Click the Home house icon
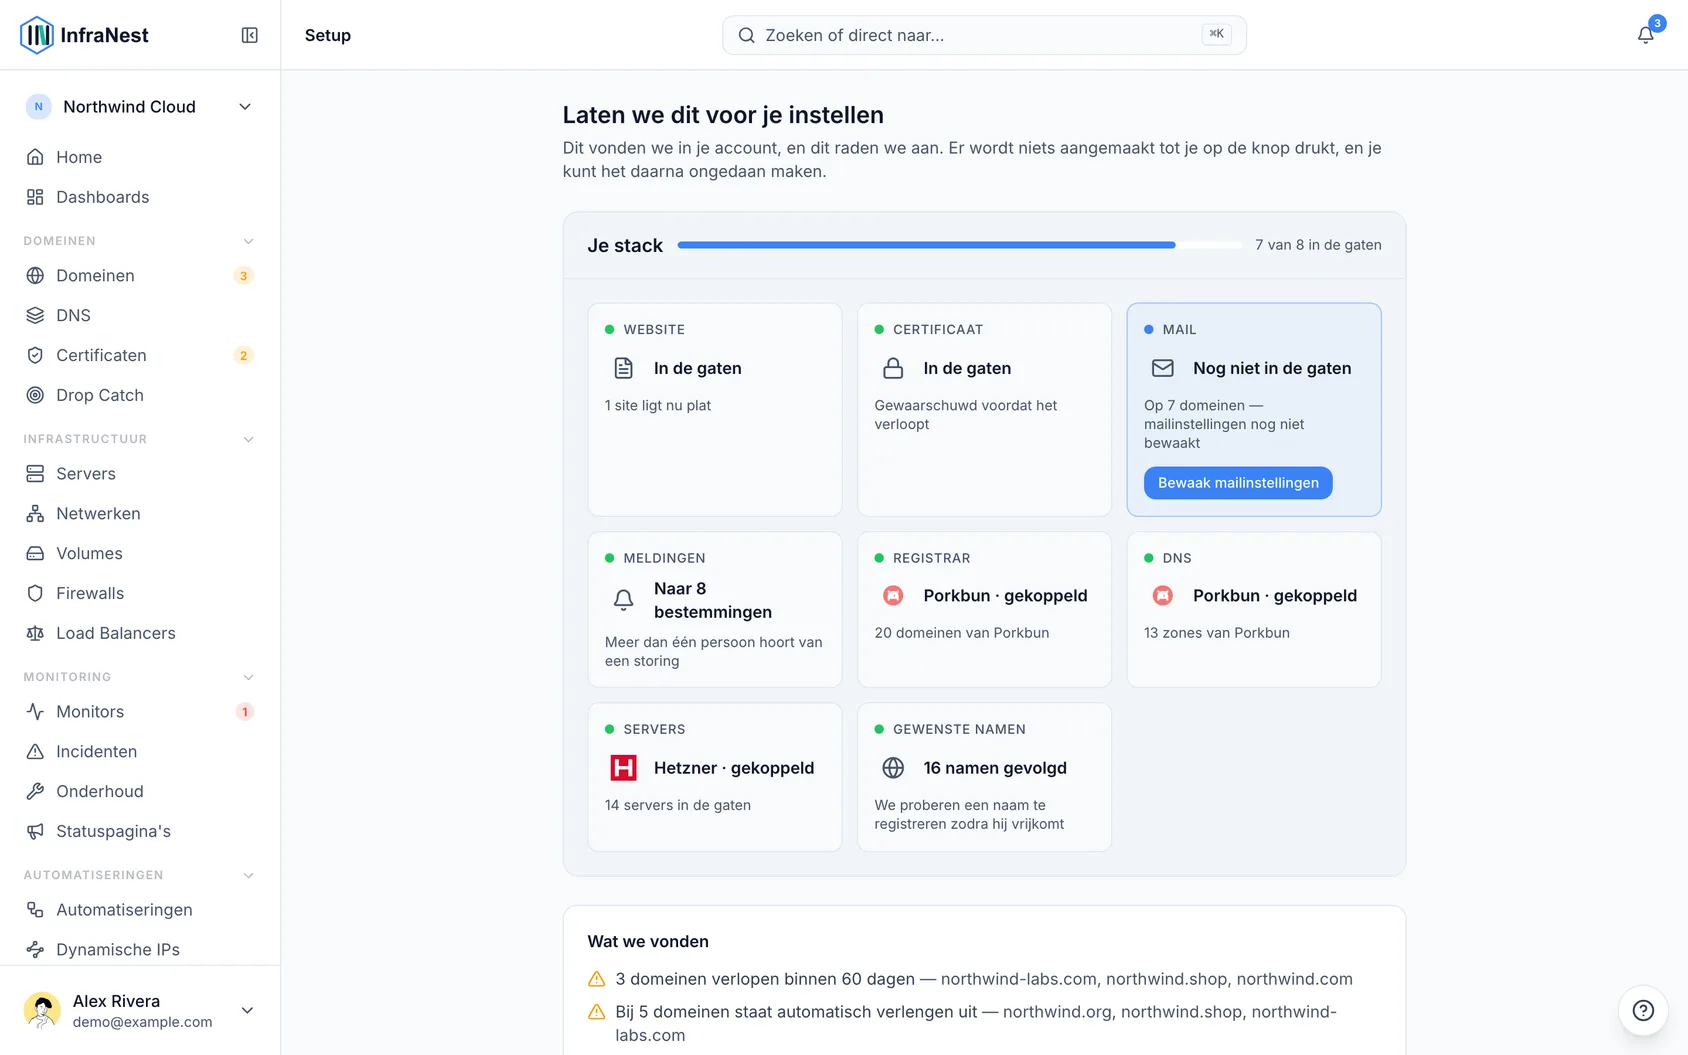Screen dimensions: 1688x1055 (35, 157)
